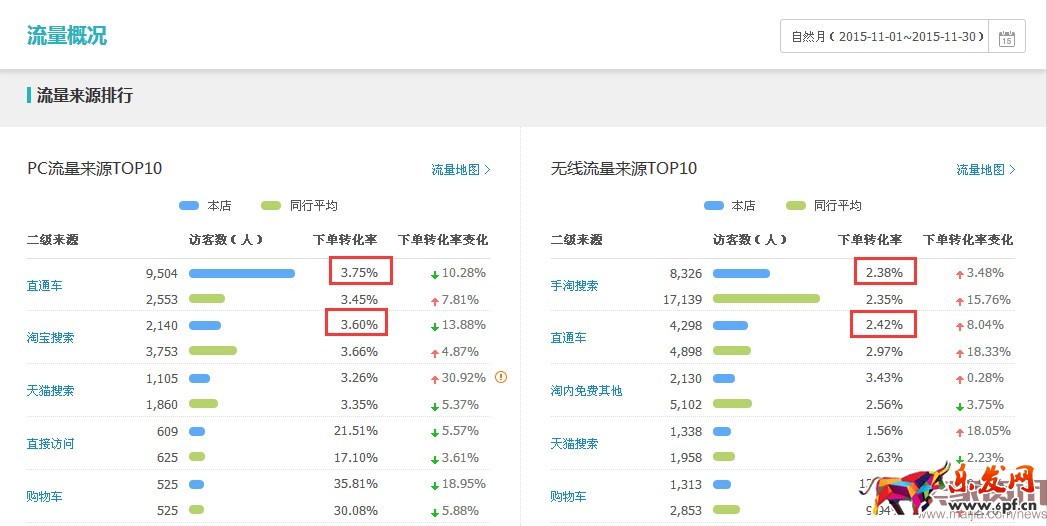Toggle the blue 本店 legend in the 无线 panel

pos(728,206)
